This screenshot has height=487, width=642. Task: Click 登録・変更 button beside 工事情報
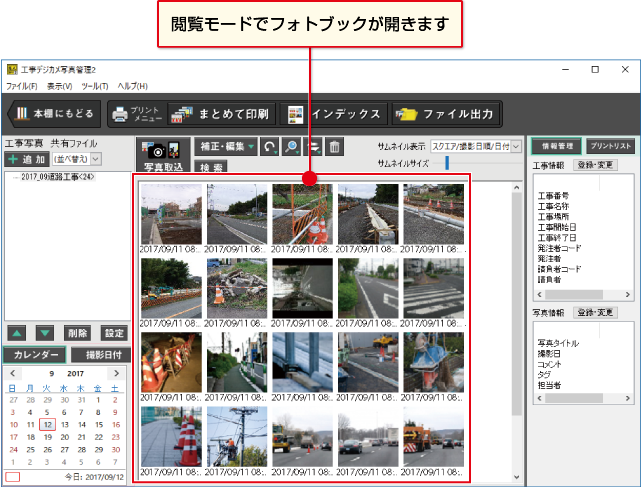597,165
